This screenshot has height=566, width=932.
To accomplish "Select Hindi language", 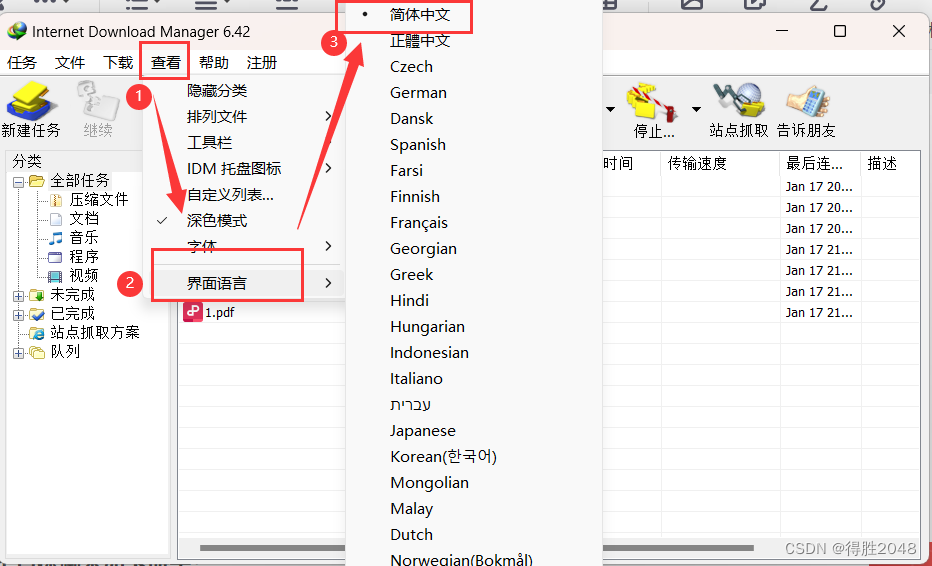I will click(410, 301).
